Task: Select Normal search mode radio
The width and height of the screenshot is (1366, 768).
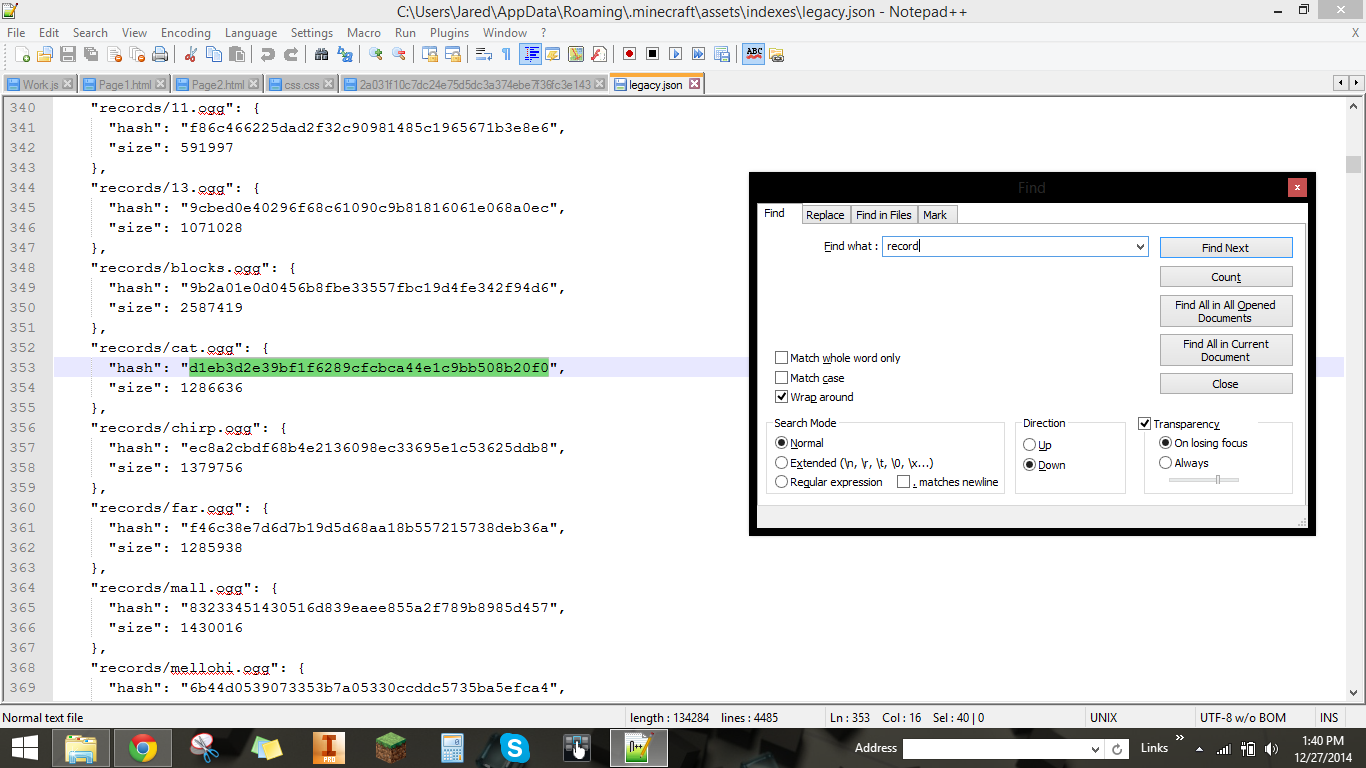Action: (x=782, y=443)
